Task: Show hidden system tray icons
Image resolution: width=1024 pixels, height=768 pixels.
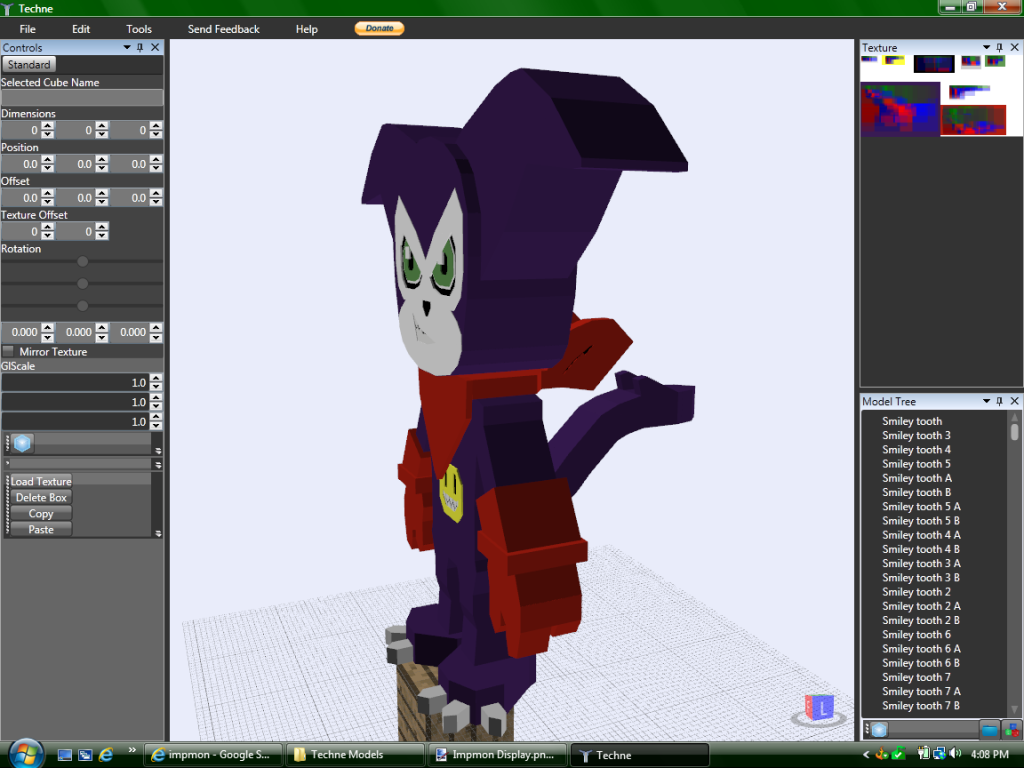Action: (x=866, y=754)
